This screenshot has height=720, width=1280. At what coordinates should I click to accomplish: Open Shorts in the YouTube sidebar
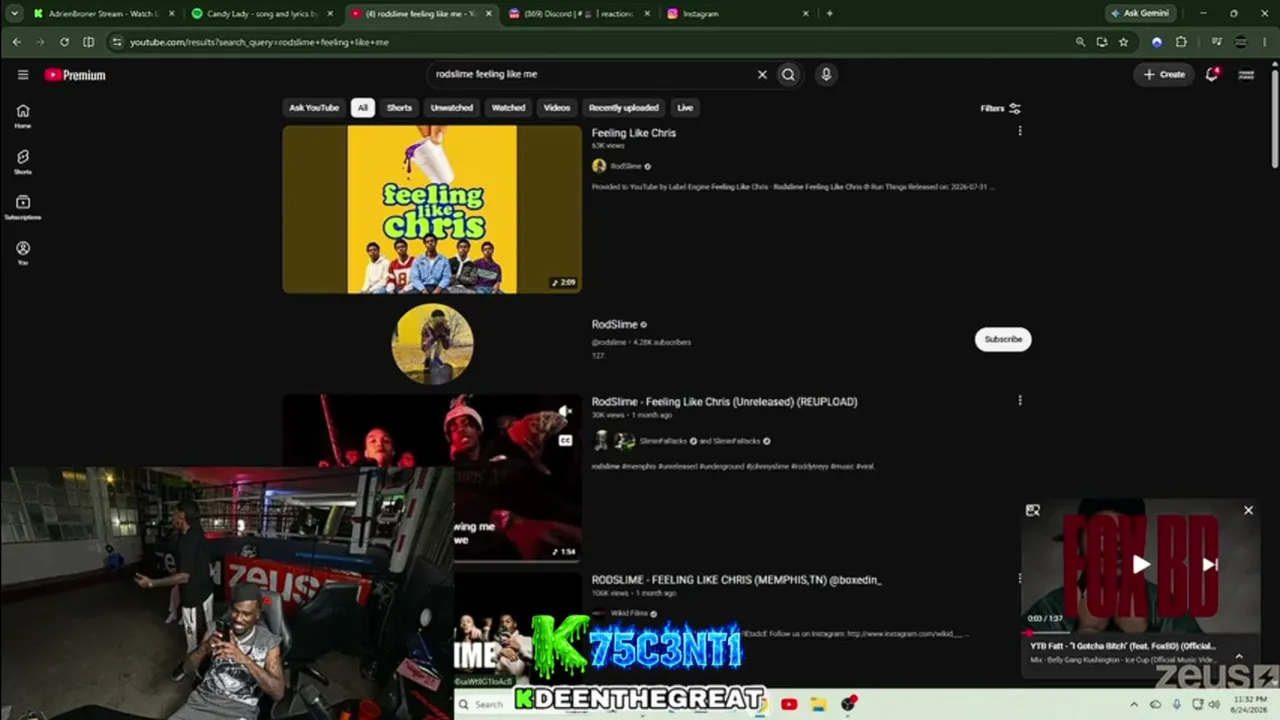pos(23,162)
